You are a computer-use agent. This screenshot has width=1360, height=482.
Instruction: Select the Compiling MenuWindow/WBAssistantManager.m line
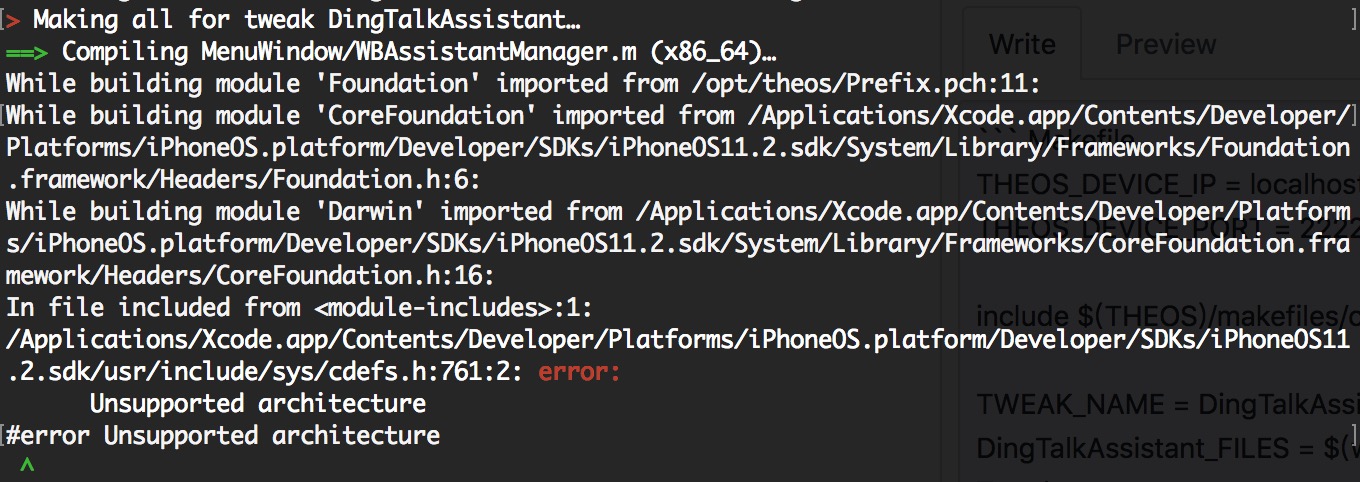tap(420, 51)
